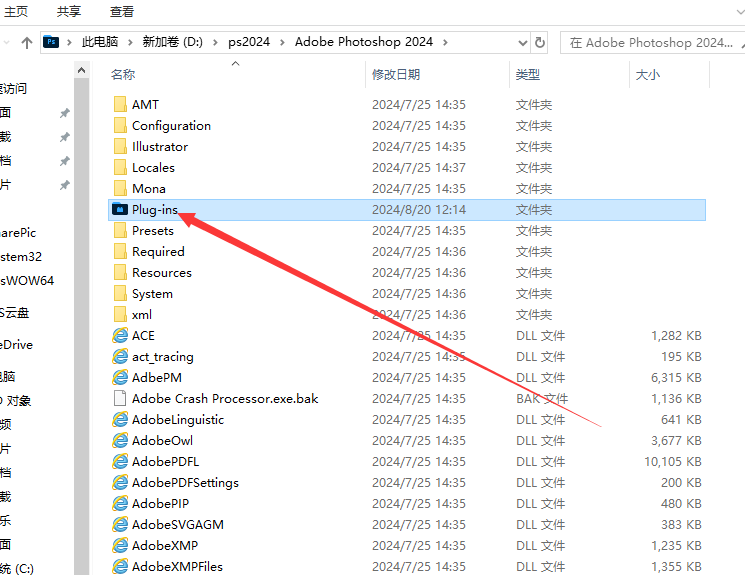Open the 查看 ribbon tab
Screen dimensions: 745x575
tap(122, 11)
